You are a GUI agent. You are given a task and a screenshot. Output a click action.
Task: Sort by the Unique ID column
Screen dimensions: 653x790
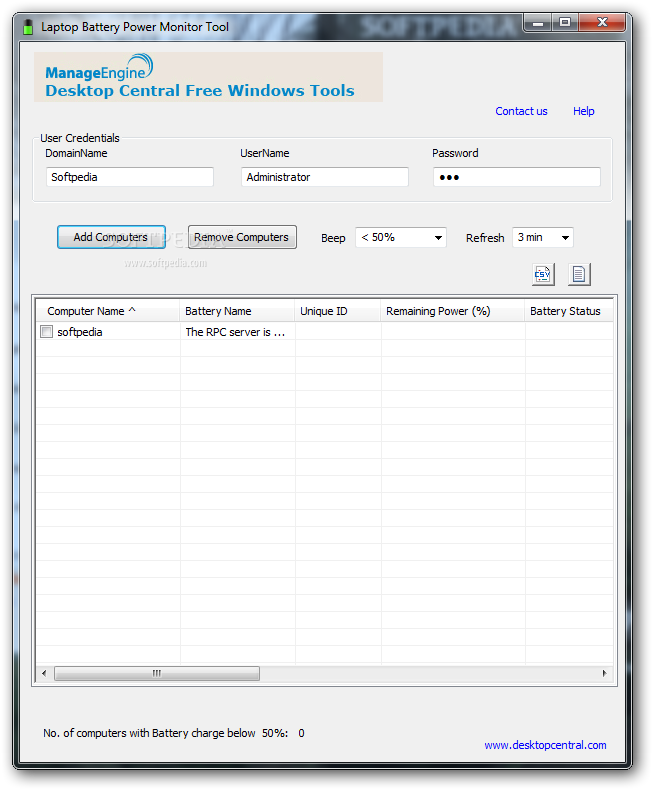point(338,311)
